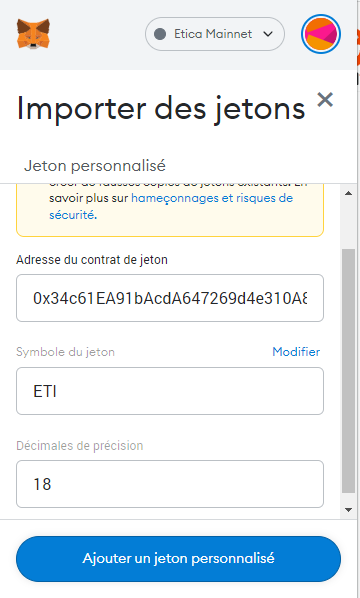Close the Importer des jetons dialog
The height and width of the screenshot is (598, 360).
[x=325, y=100]
